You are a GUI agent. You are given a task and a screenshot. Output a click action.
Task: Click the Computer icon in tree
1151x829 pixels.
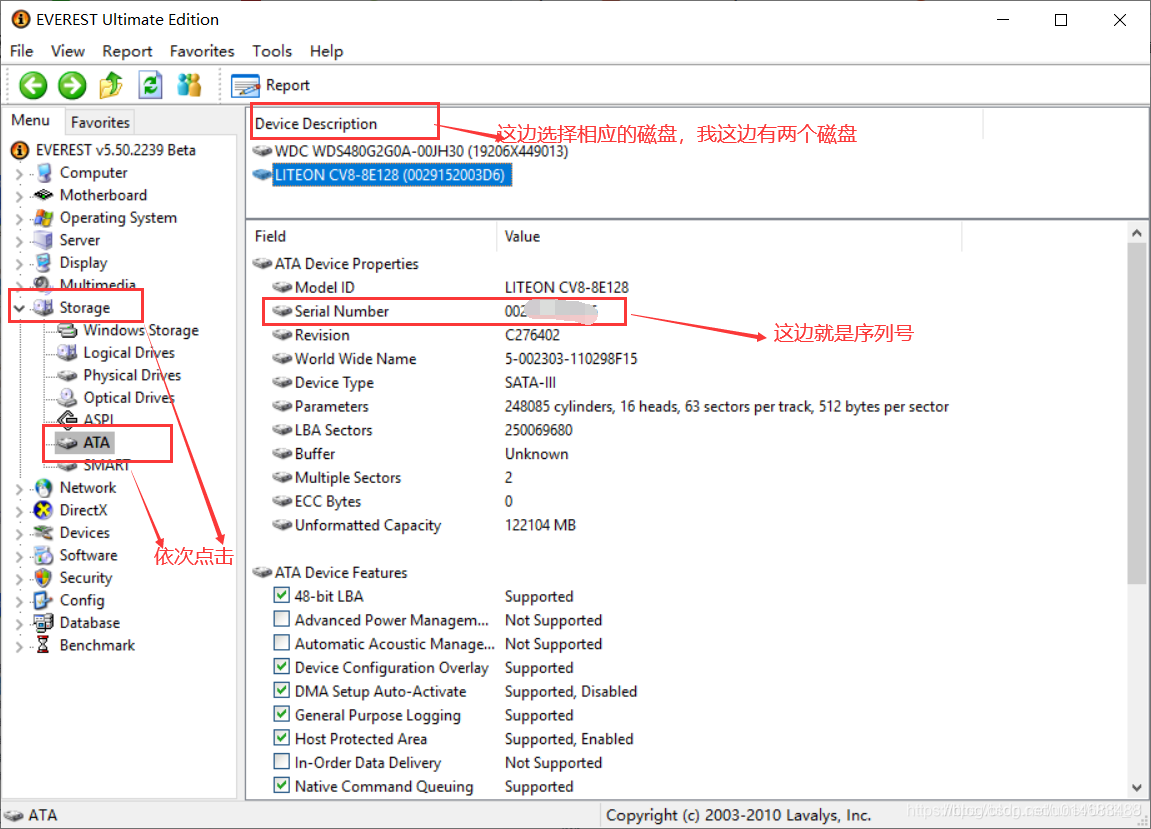tap(44, 173)
